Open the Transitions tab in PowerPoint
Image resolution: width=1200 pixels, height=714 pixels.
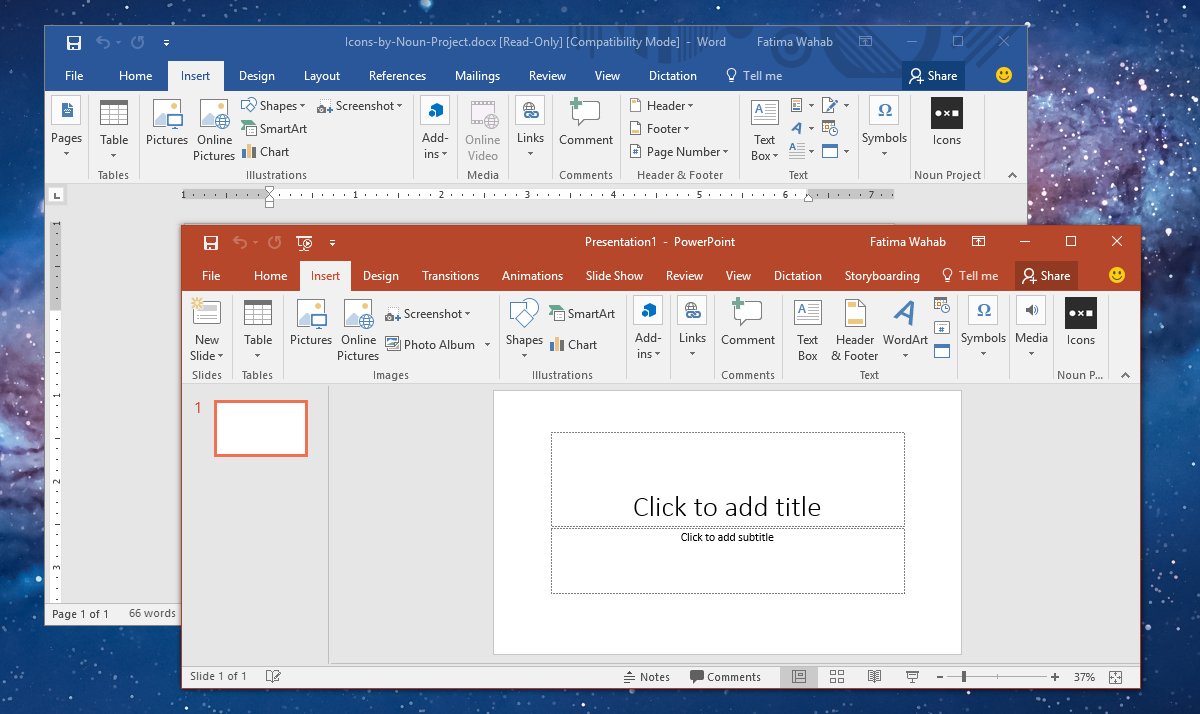click(x=450, y=276)
